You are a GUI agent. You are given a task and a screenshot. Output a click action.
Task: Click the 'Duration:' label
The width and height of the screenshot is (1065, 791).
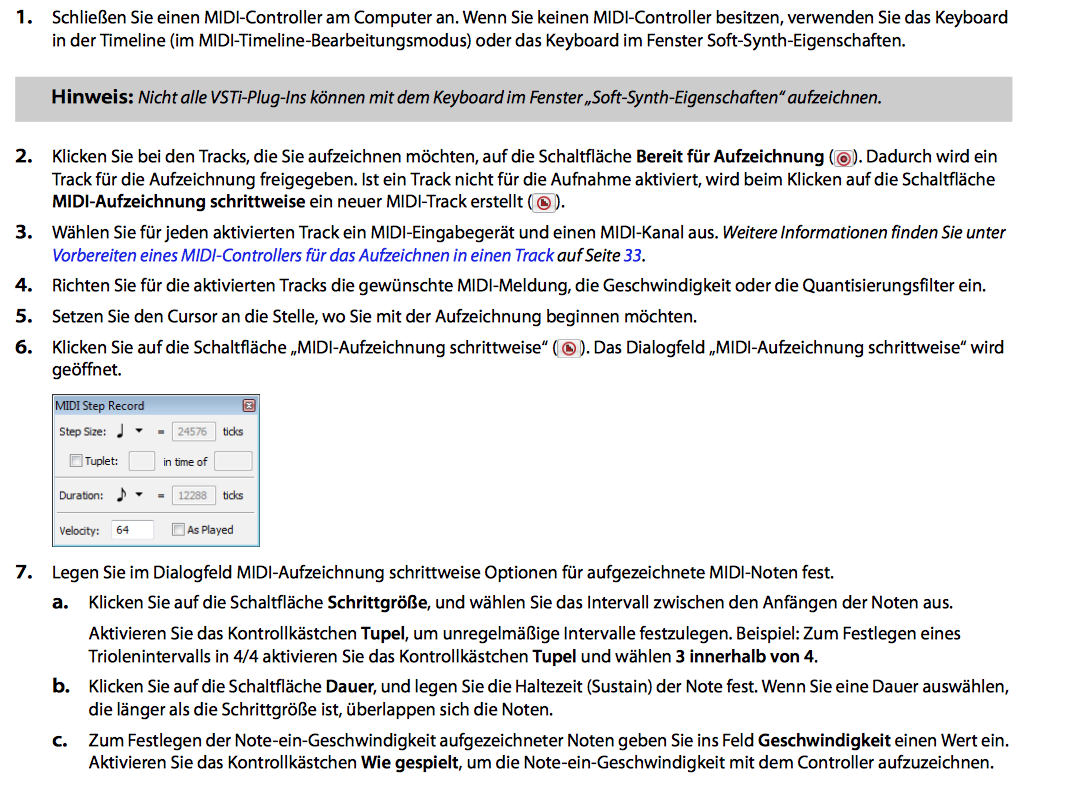tap(81, 495)
